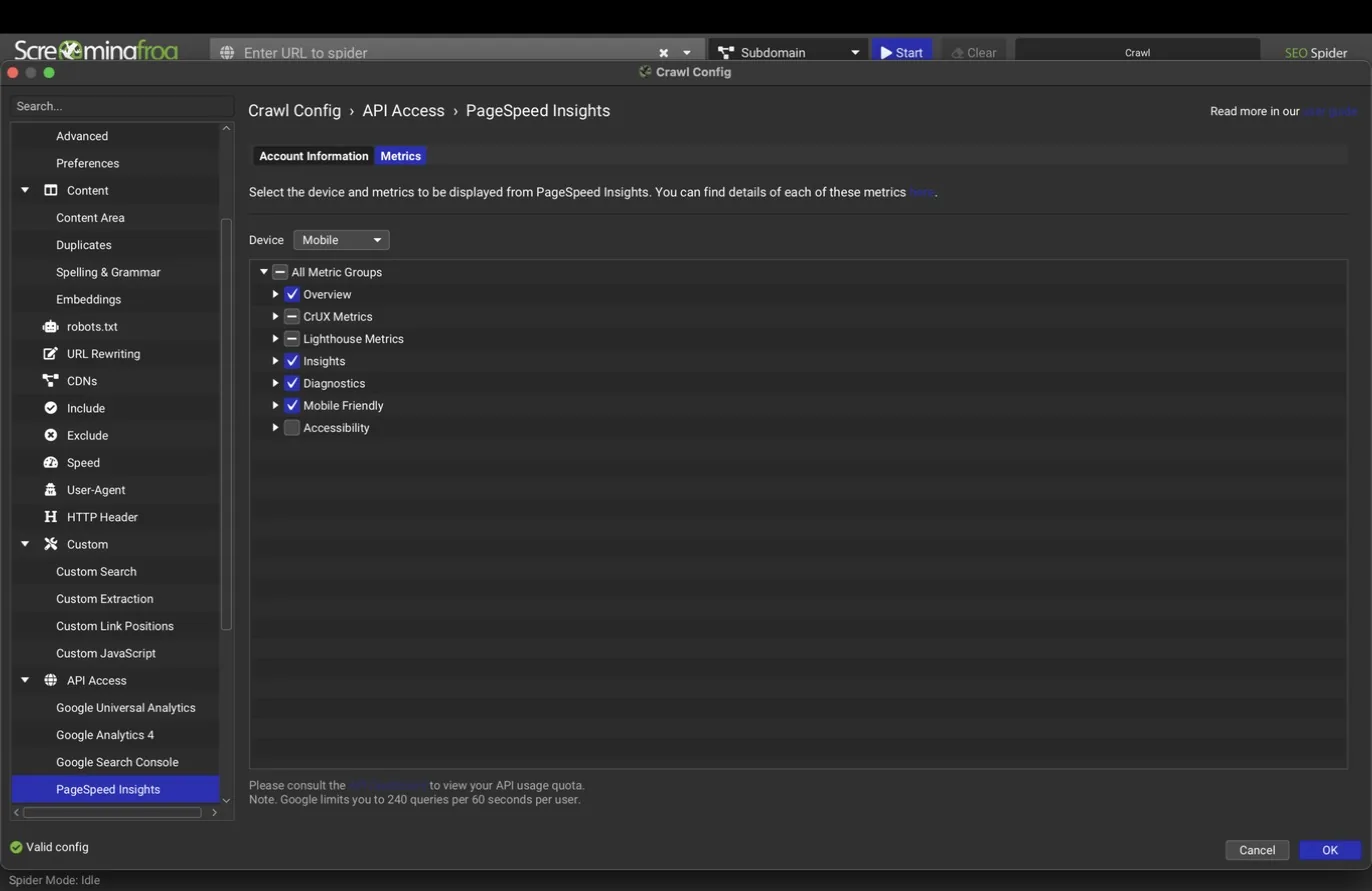1372x891 pixels.
Task: Click the sidebar vertical scrollbar
Action: [x=226, y=424]
